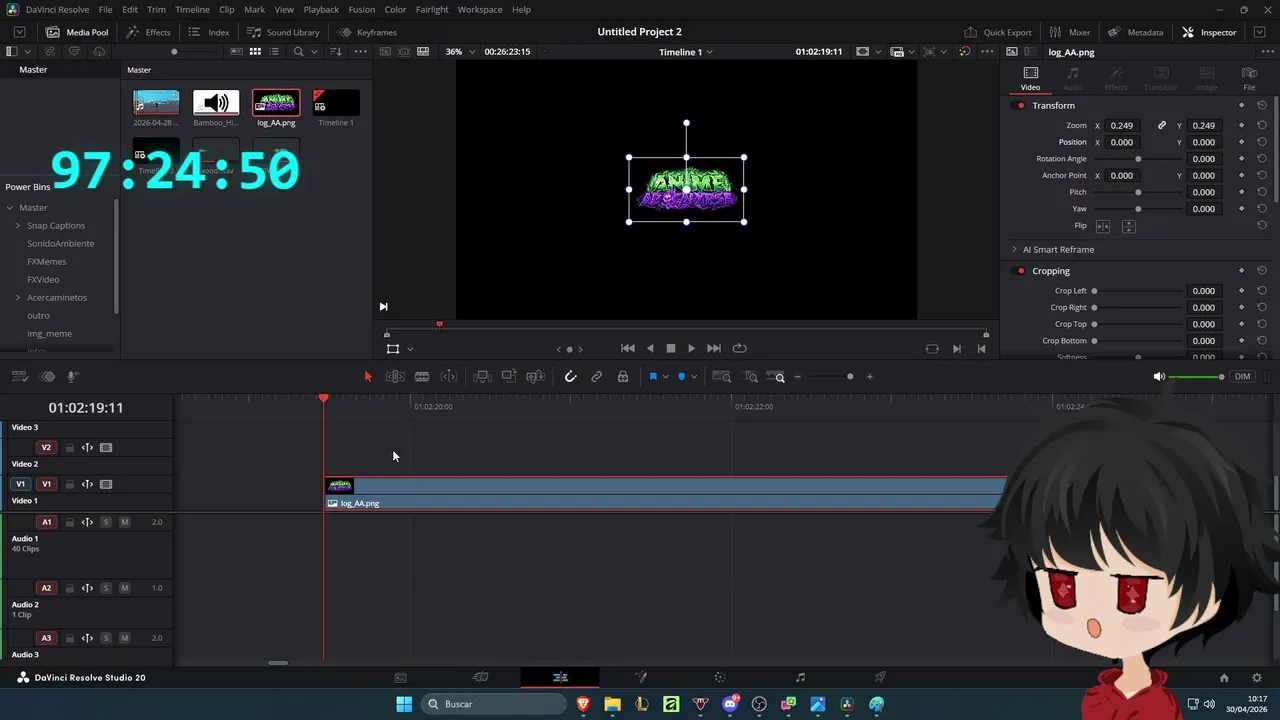Expand AI Smart Reframe section
Viewport: 1280px width, 720px height.
pyautogui.click(x=1014, y=250)
